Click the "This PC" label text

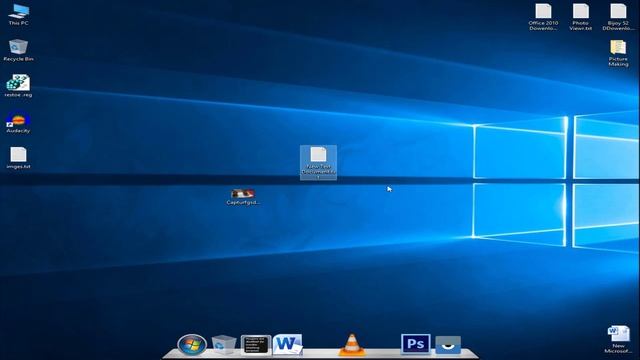(18, 23)
